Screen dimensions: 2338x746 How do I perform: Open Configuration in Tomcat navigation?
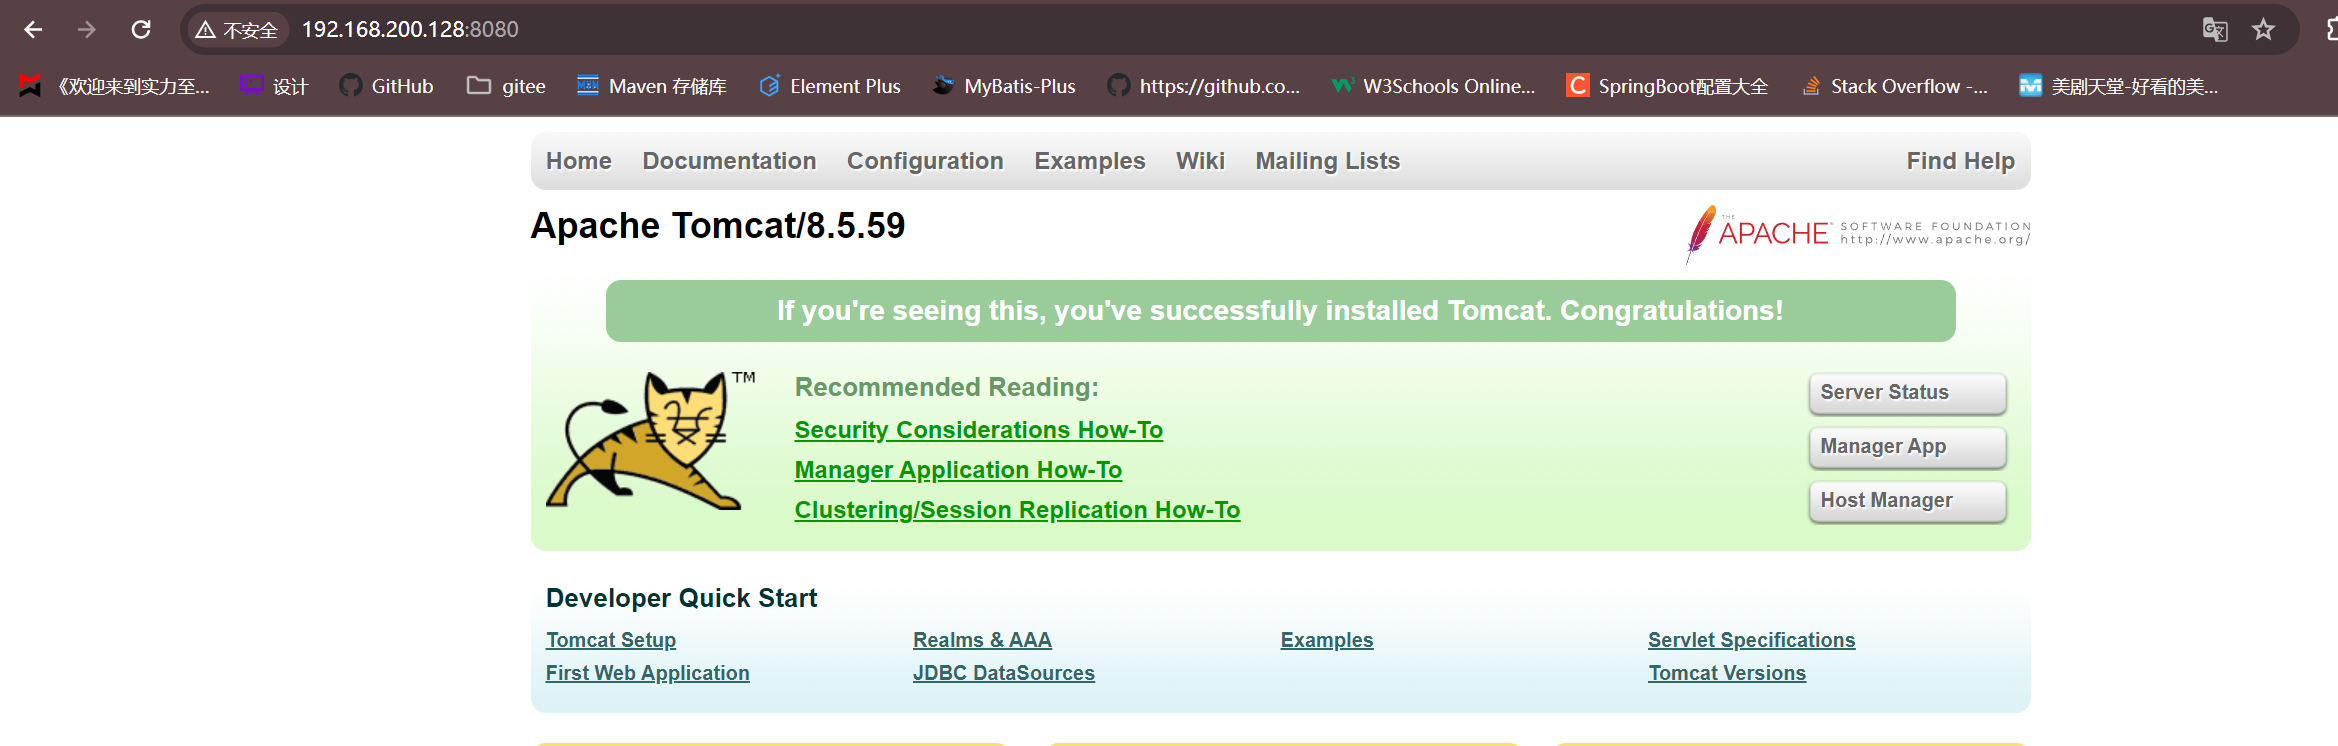click(925, 161)
